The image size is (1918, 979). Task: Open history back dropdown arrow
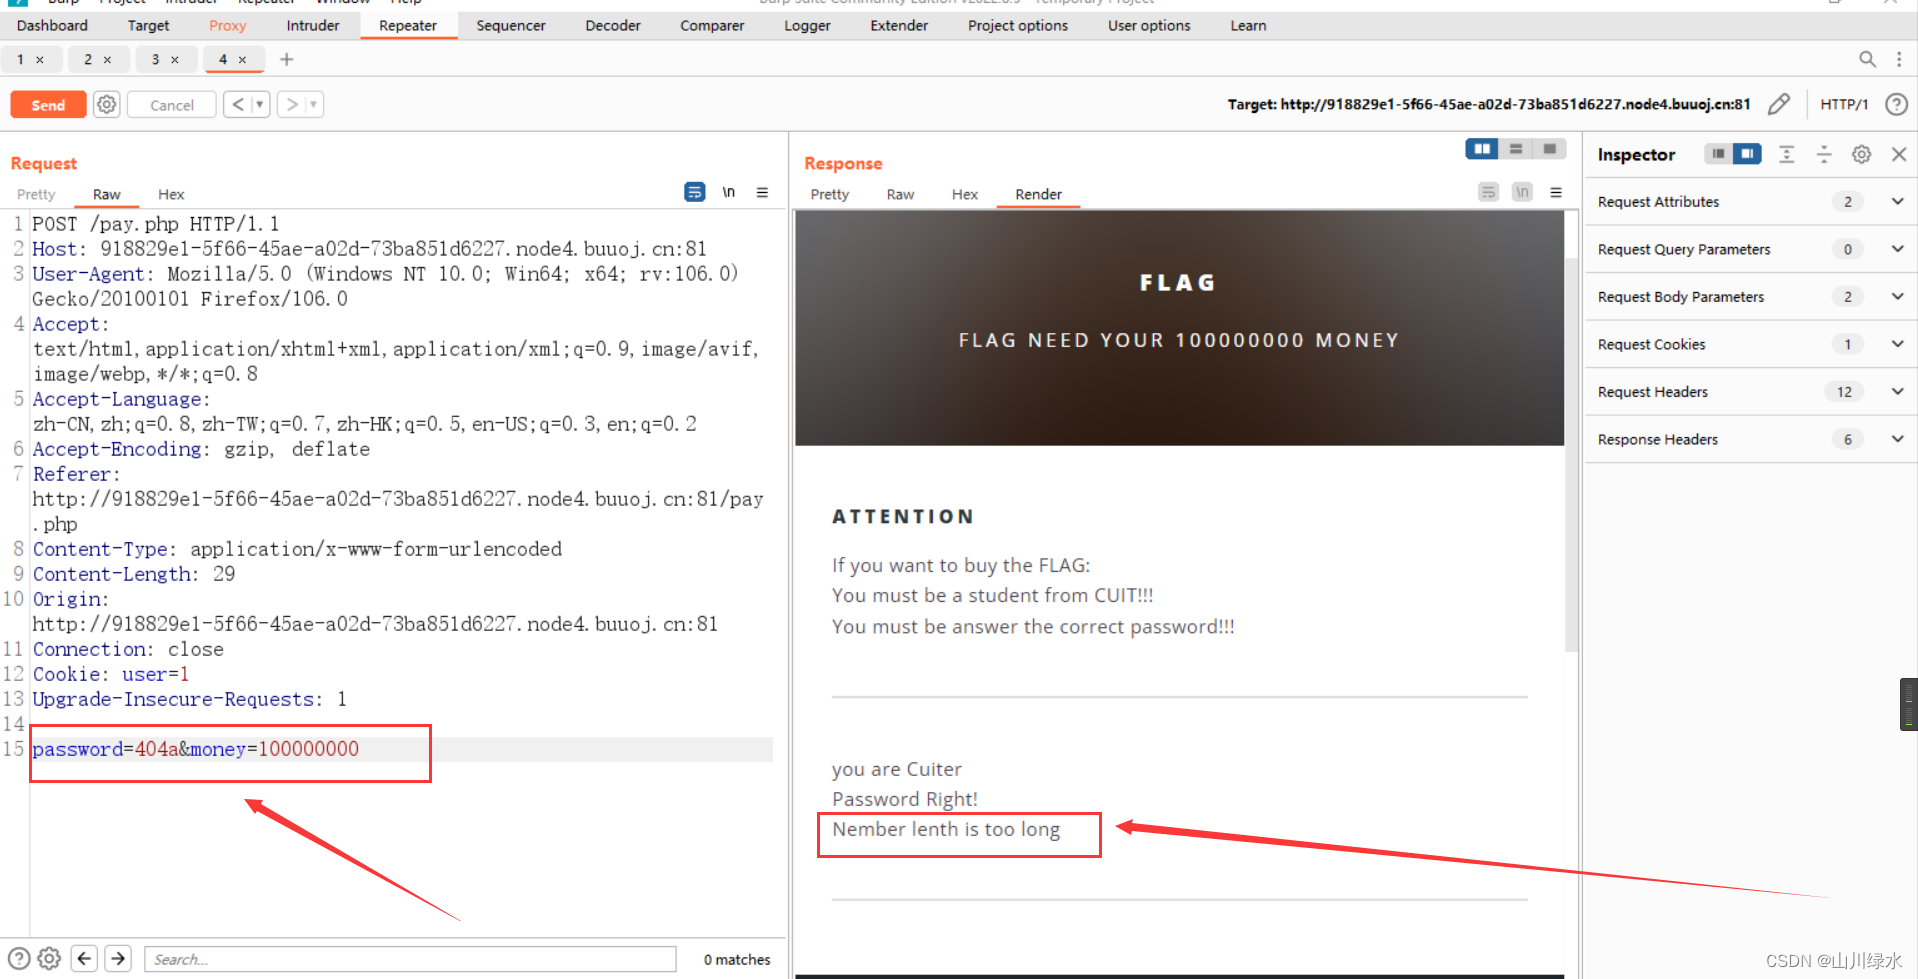pos(260,104)
